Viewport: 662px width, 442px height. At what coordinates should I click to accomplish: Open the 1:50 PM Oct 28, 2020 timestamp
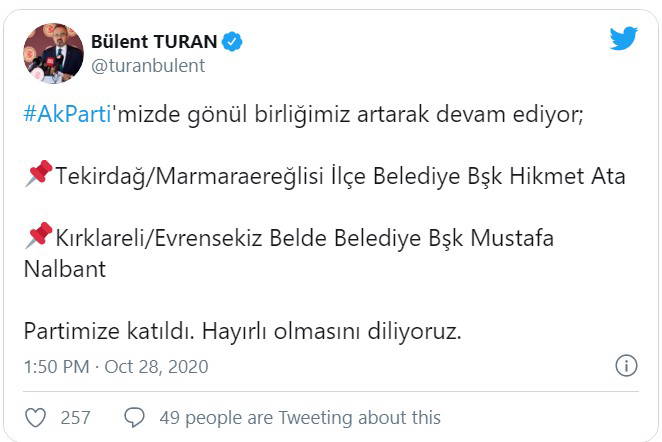point(115,366)
